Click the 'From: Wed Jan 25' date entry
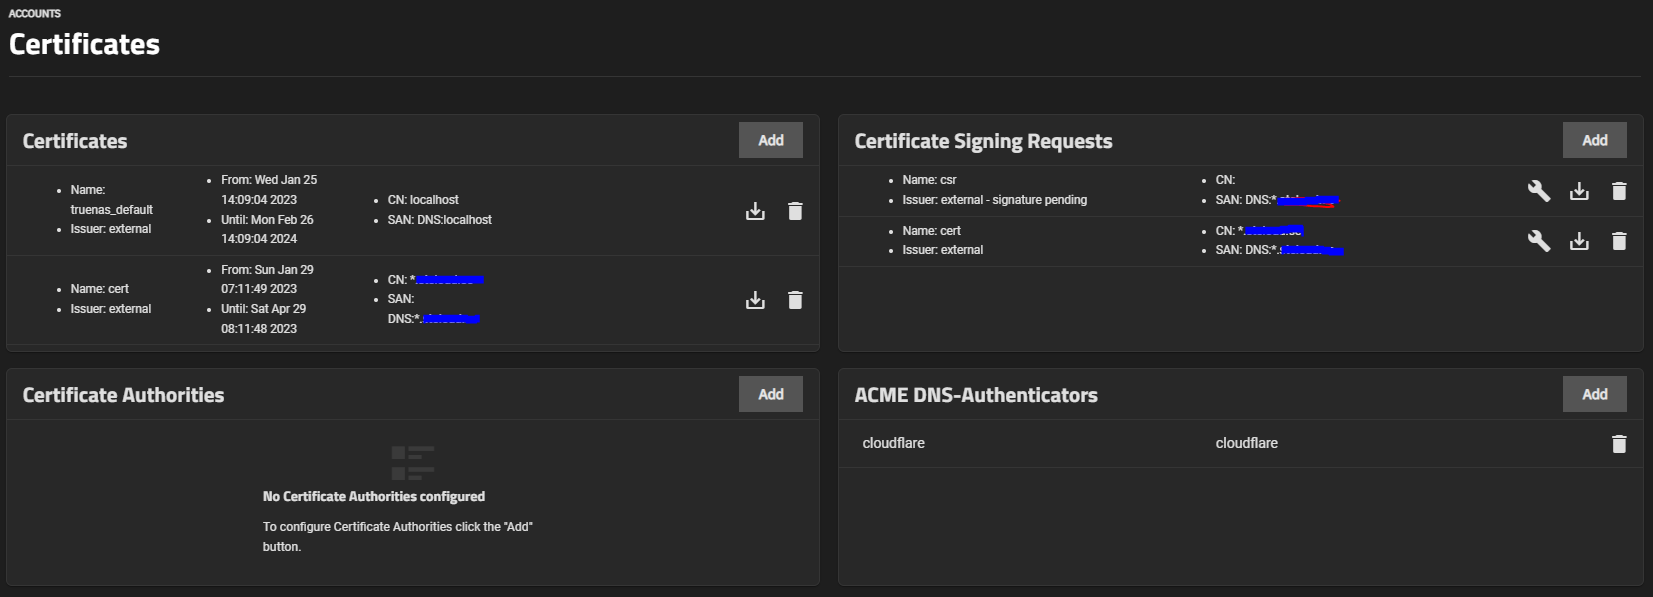Image resolution: width=1653 pixels, height=597 pixels. click(269, 190)
